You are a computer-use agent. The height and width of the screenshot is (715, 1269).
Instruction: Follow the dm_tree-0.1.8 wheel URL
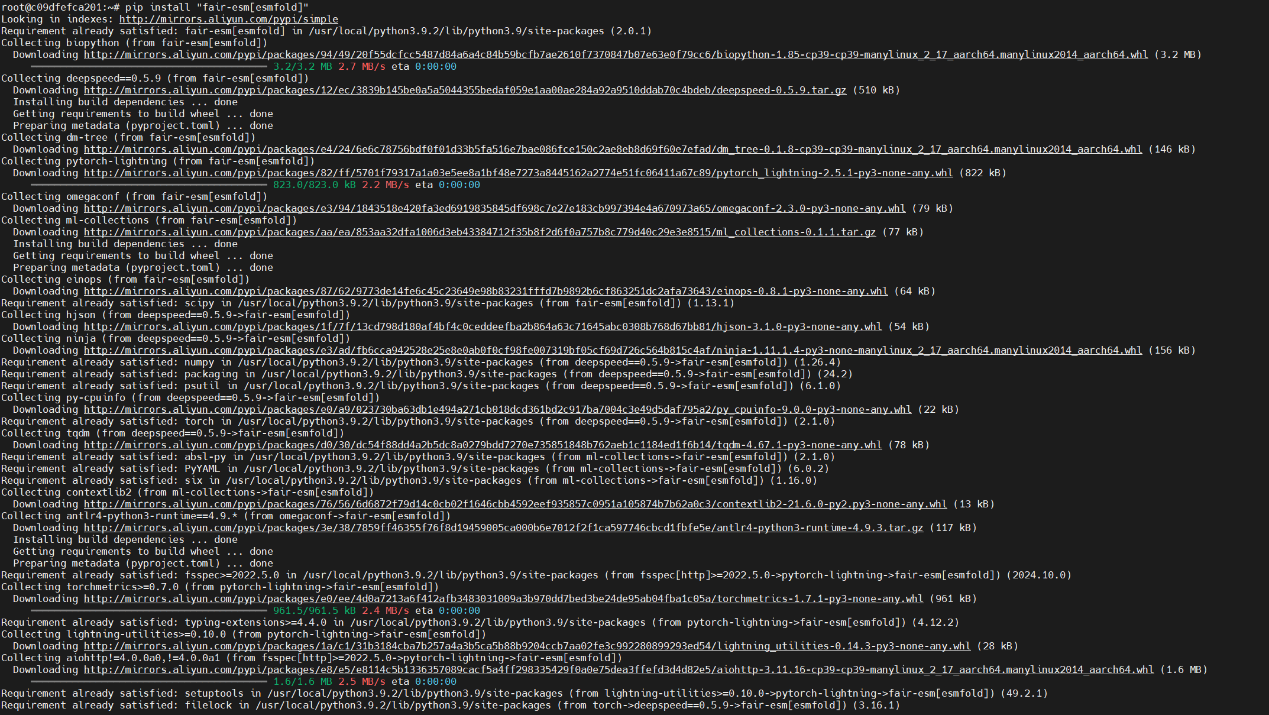pos(613,149)
